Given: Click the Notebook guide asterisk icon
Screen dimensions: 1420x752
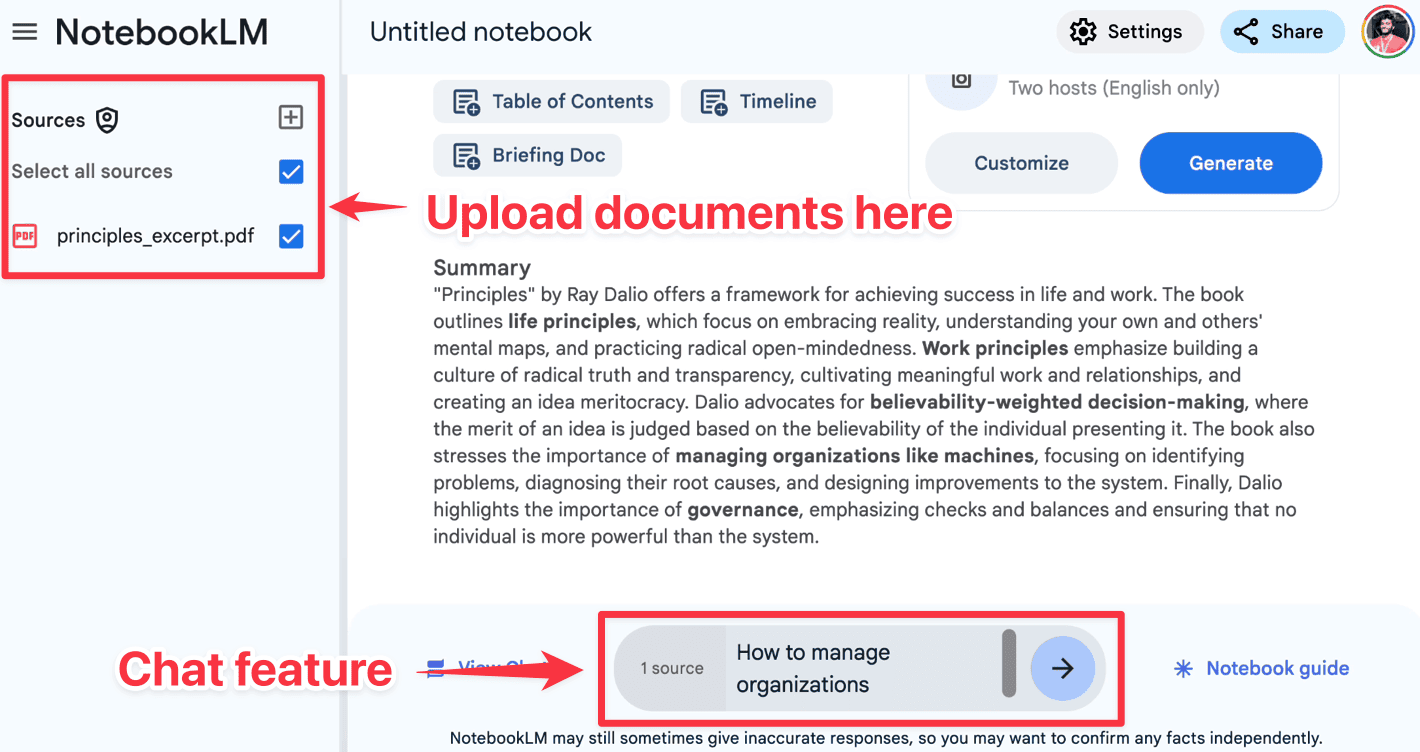Looking at the screenshot, I should tap(1183, 669).
